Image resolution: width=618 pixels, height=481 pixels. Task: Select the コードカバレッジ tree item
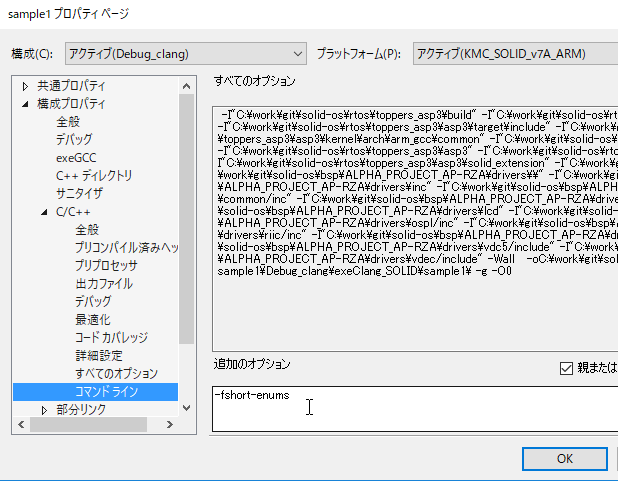[111, 338]
